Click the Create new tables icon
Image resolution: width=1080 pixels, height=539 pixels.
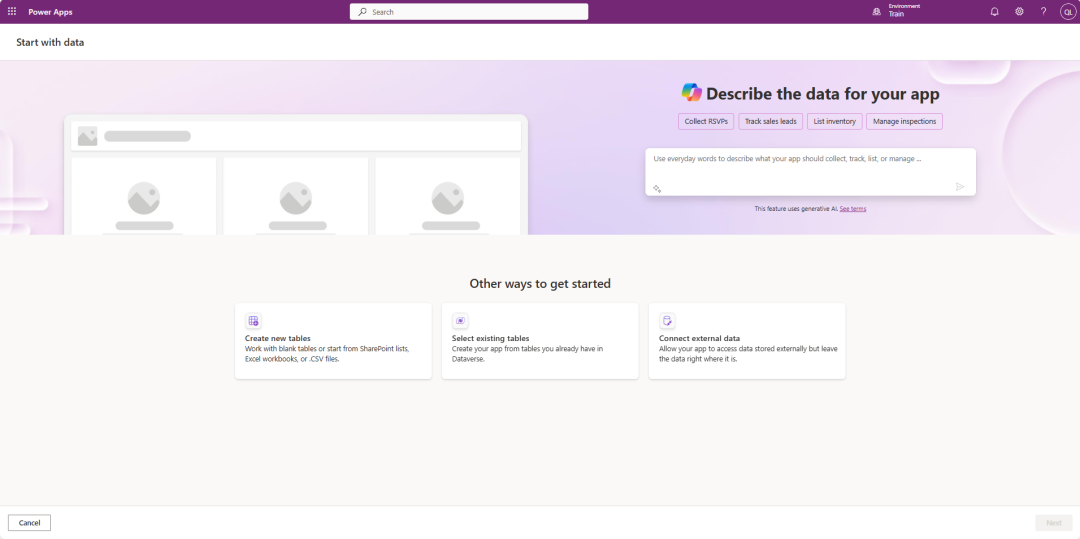click(x=253, y=321)
